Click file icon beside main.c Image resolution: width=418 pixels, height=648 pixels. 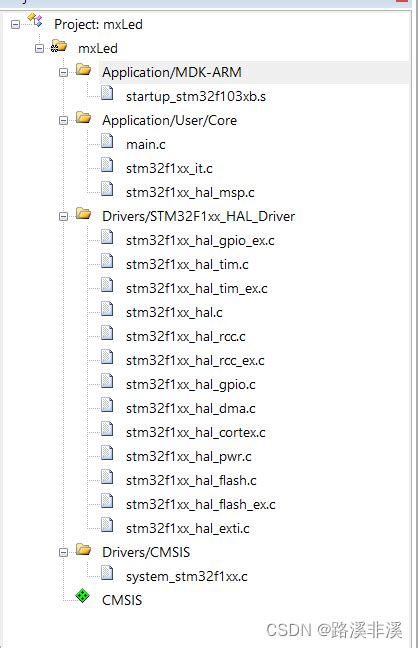coord(107,141)
